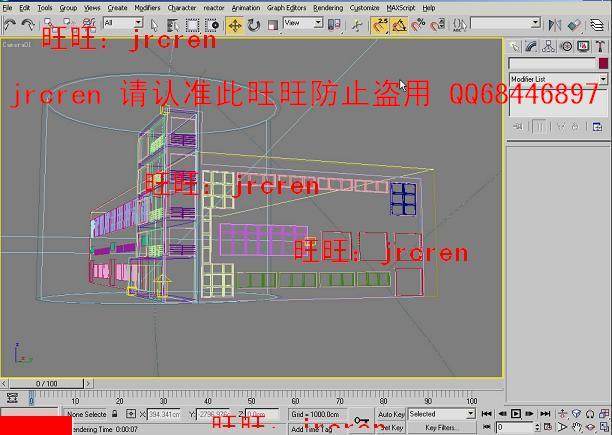
Task: Click the Next Frame button
Action: click(x=530, y=414)
